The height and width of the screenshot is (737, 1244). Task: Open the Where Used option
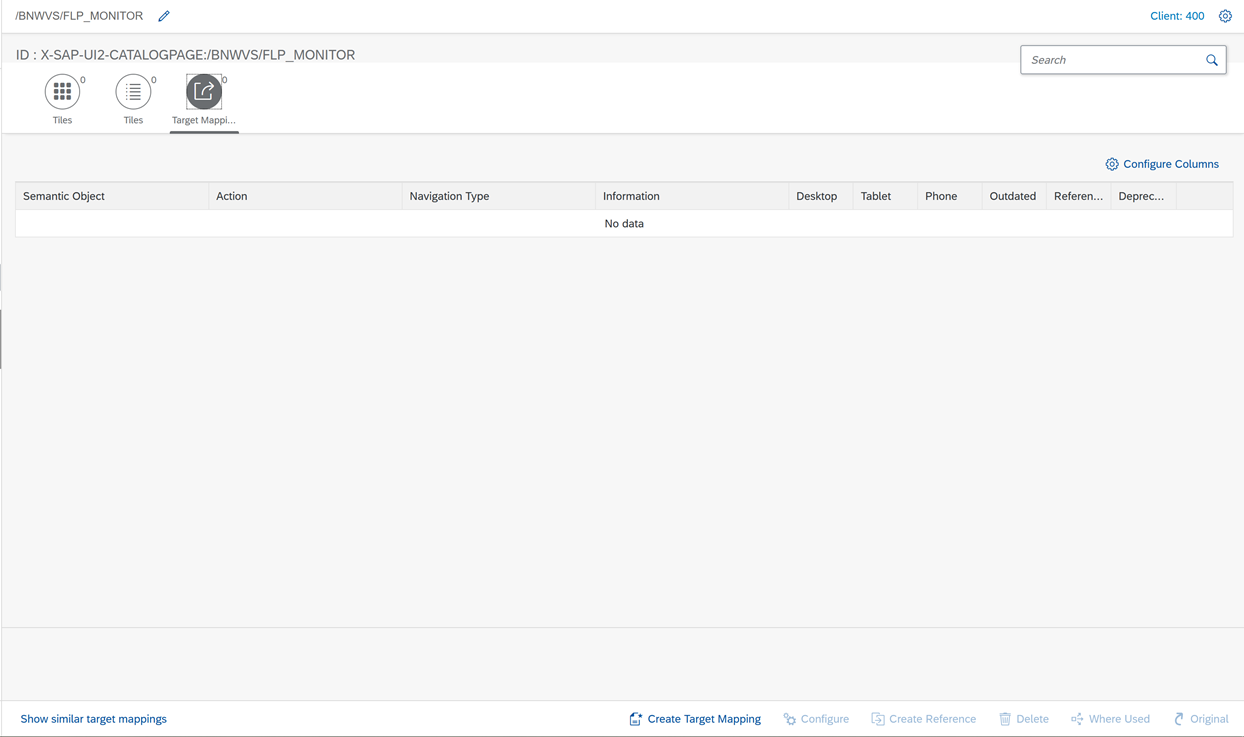point(1110,719)
